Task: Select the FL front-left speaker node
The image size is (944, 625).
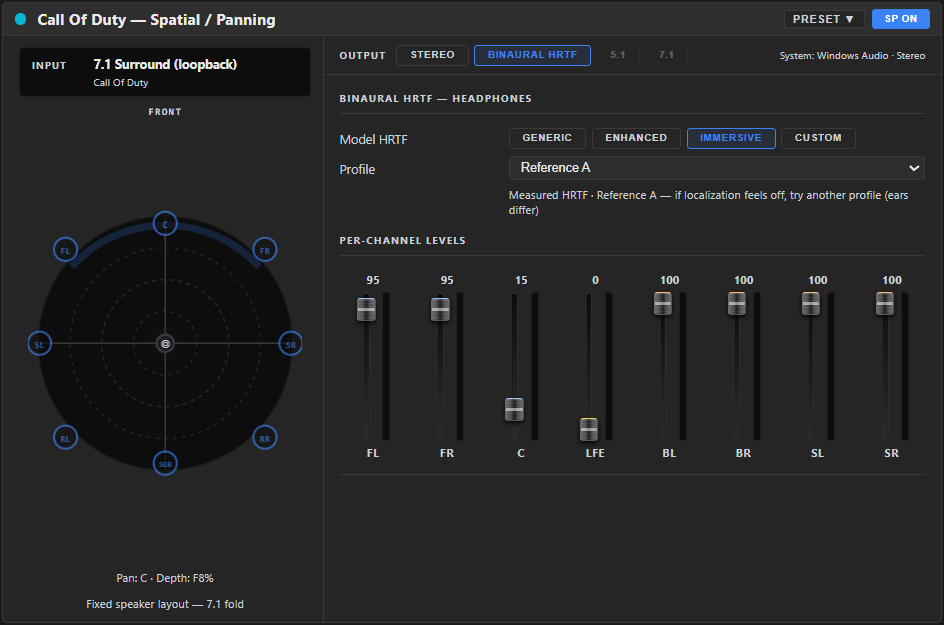Action: click(x=65, y=250)
